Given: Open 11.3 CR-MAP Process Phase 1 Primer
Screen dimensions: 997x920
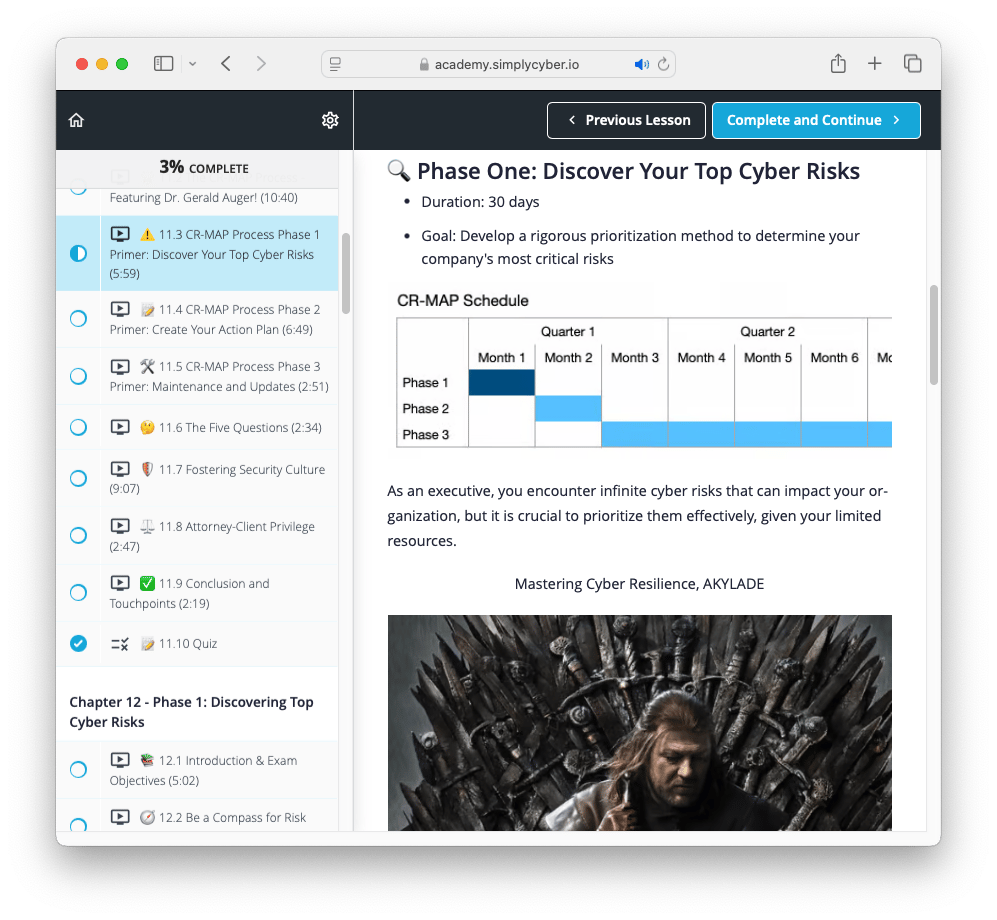Looking at the screenshot, I should tap(197, 253).
